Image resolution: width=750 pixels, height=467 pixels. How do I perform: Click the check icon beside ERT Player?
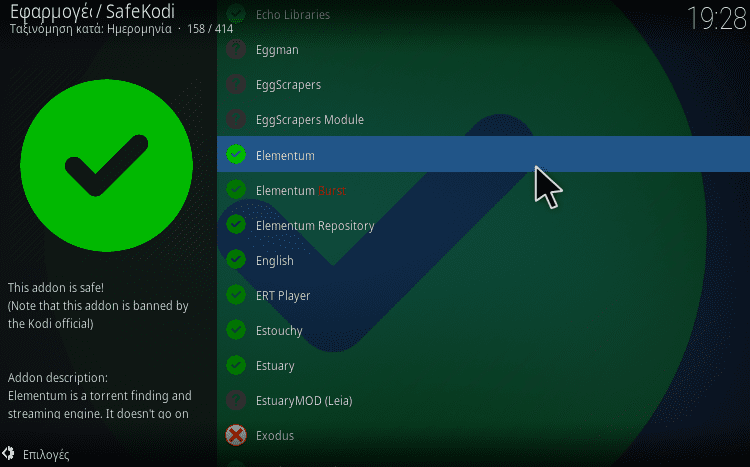[x=236, y=295]
